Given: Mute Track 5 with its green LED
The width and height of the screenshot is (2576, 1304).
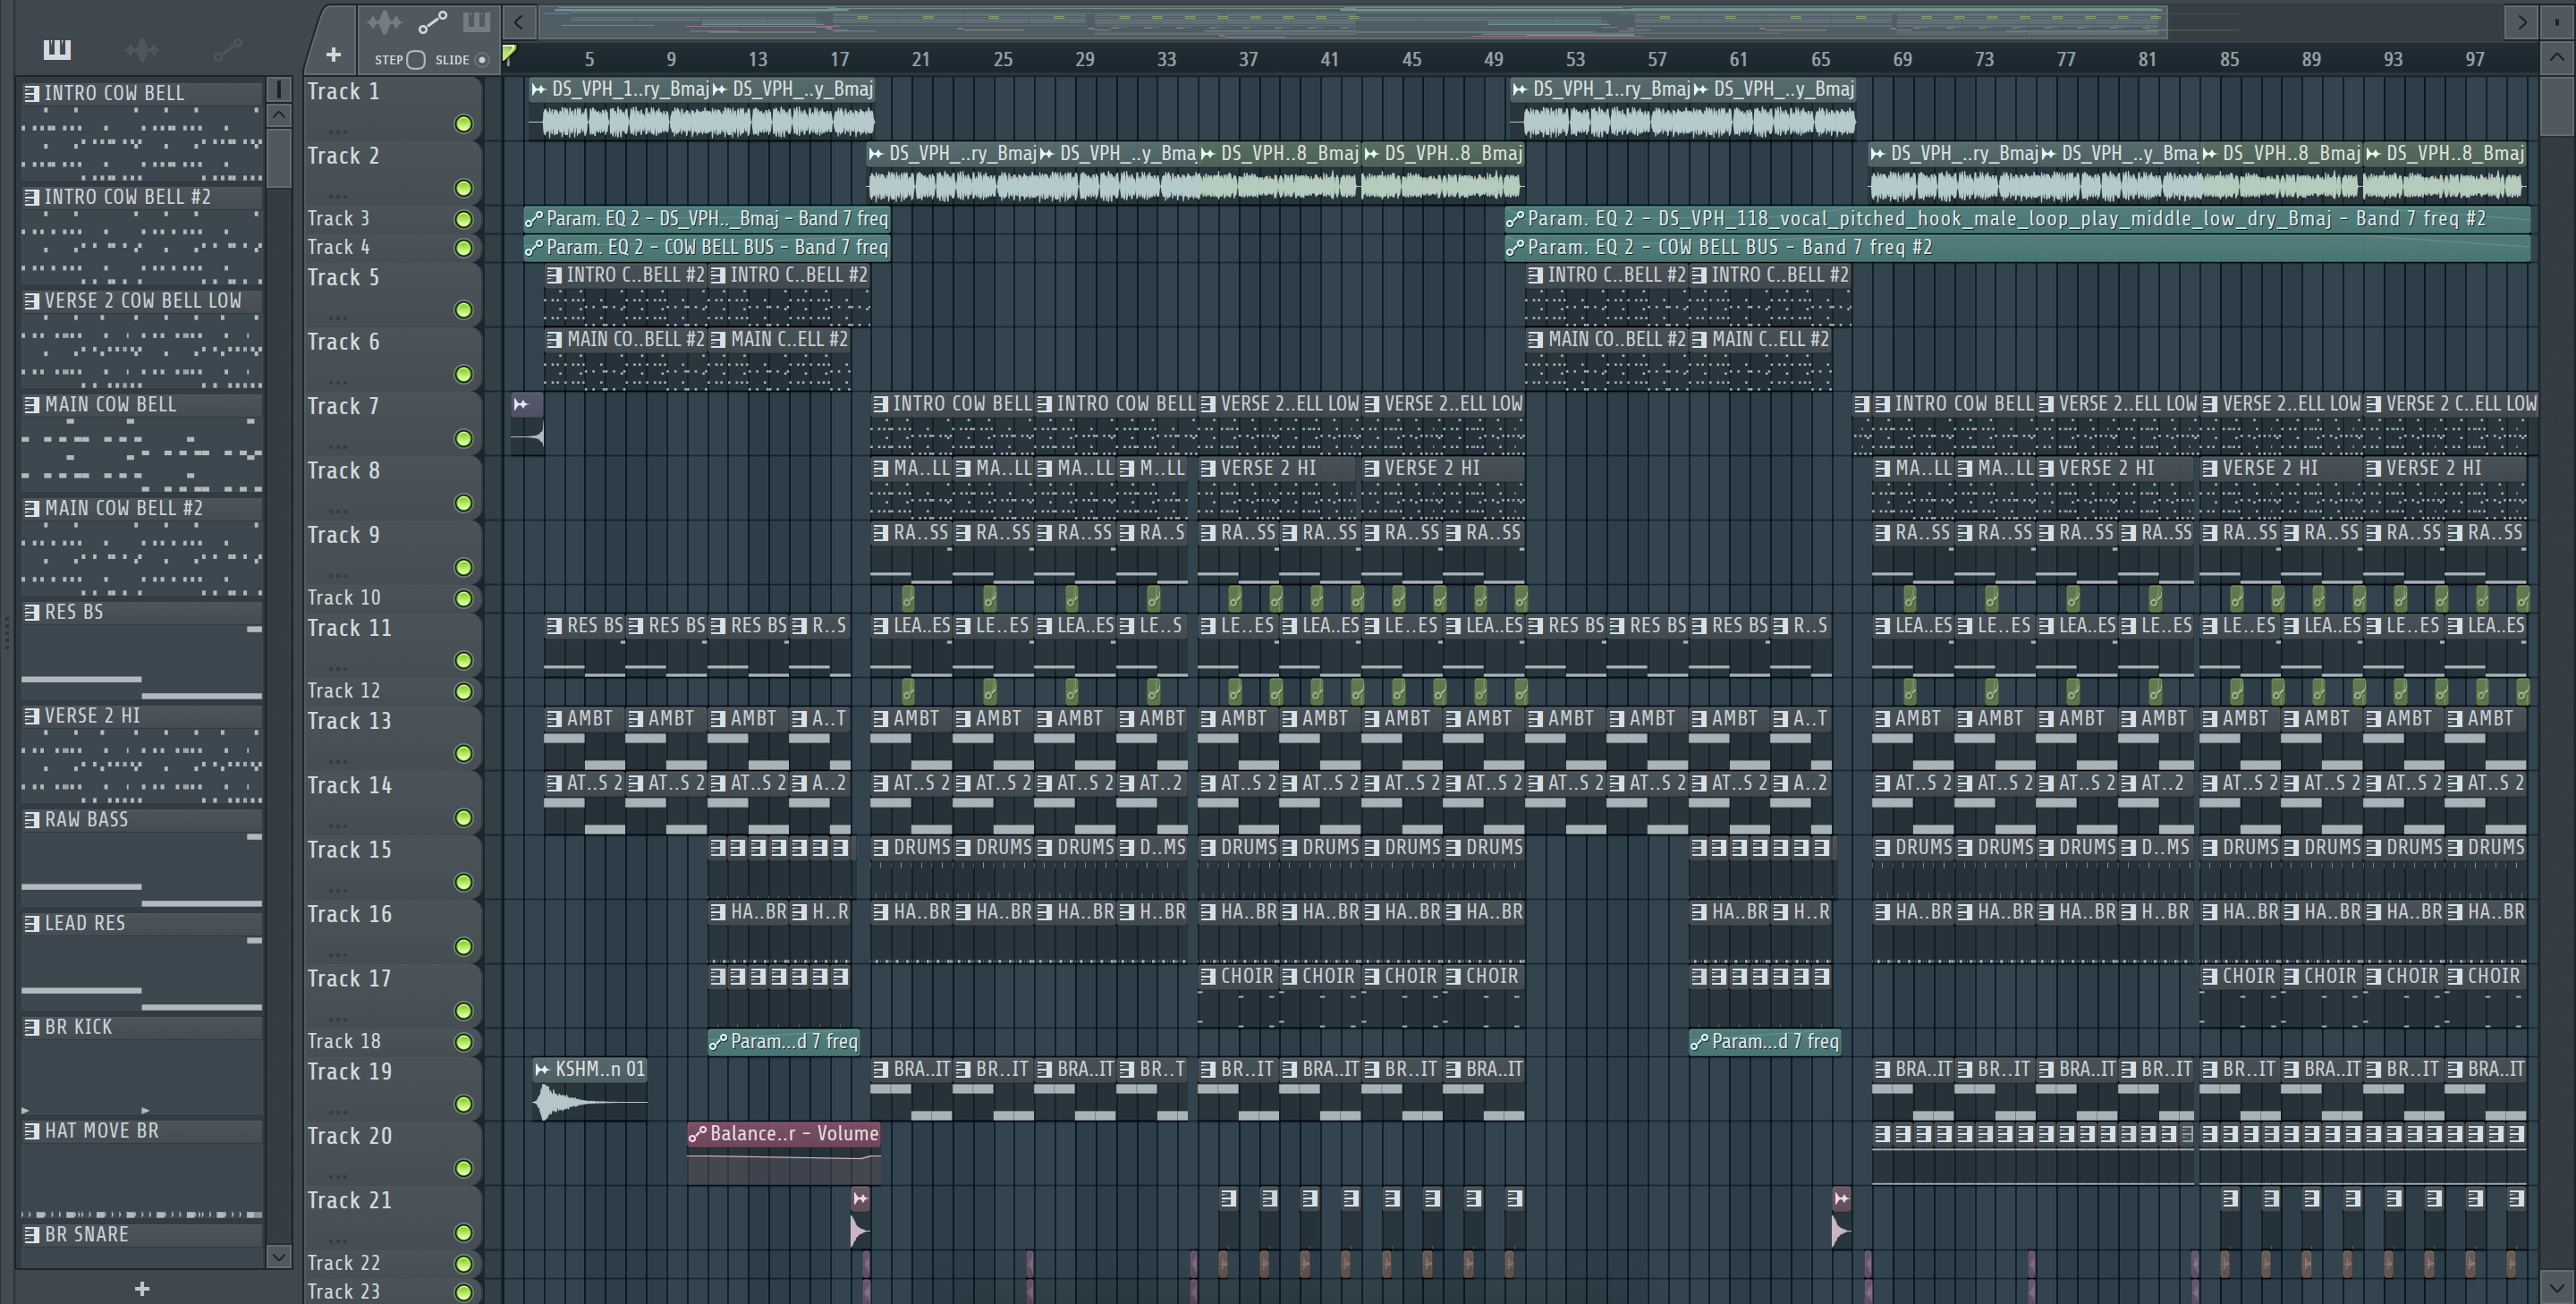Looking at the screenshot, I should 463,310.
